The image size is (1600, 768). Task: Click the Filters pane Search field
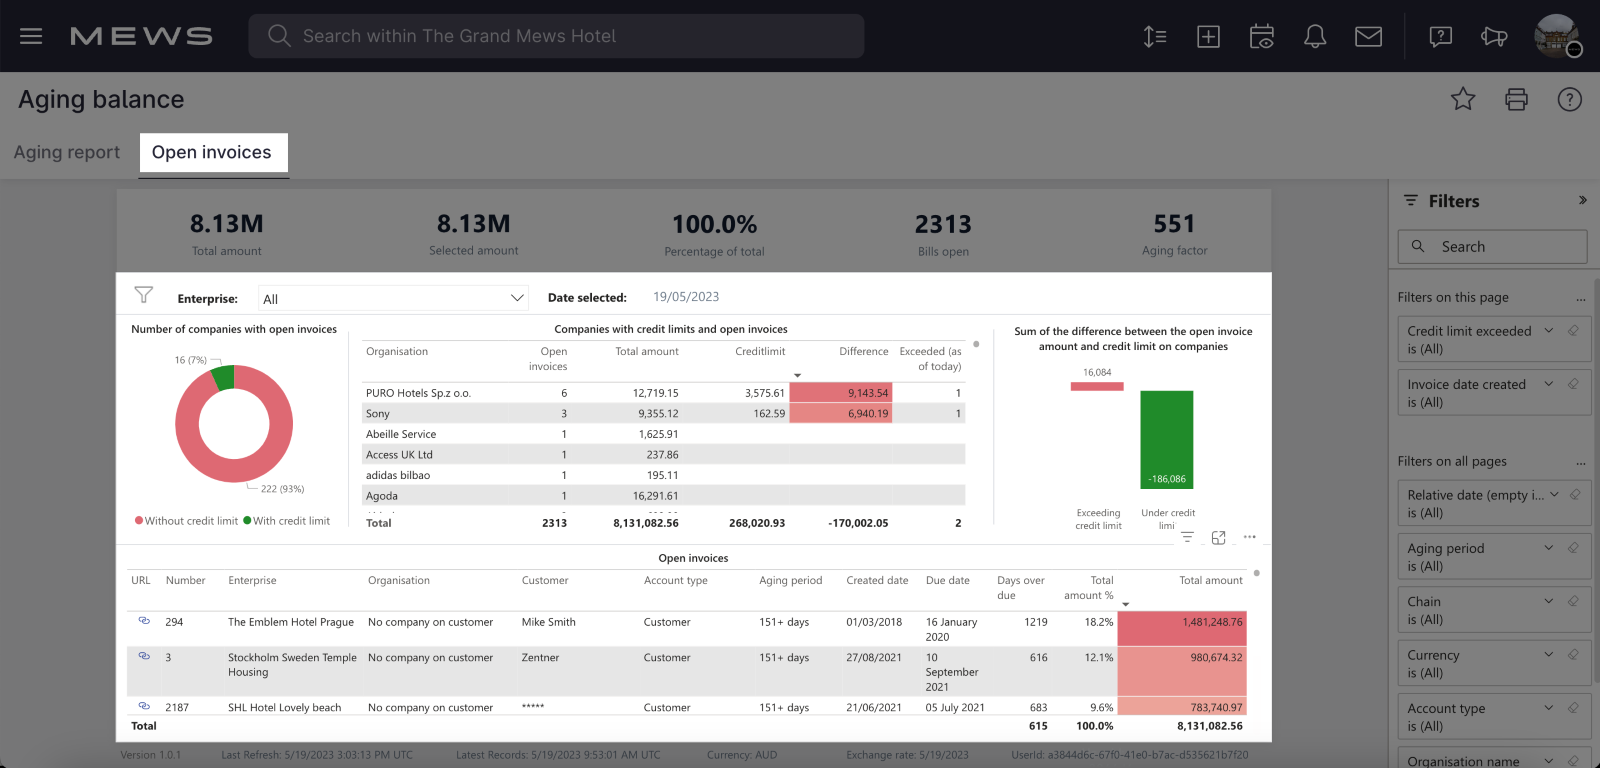click(1492, 247)
